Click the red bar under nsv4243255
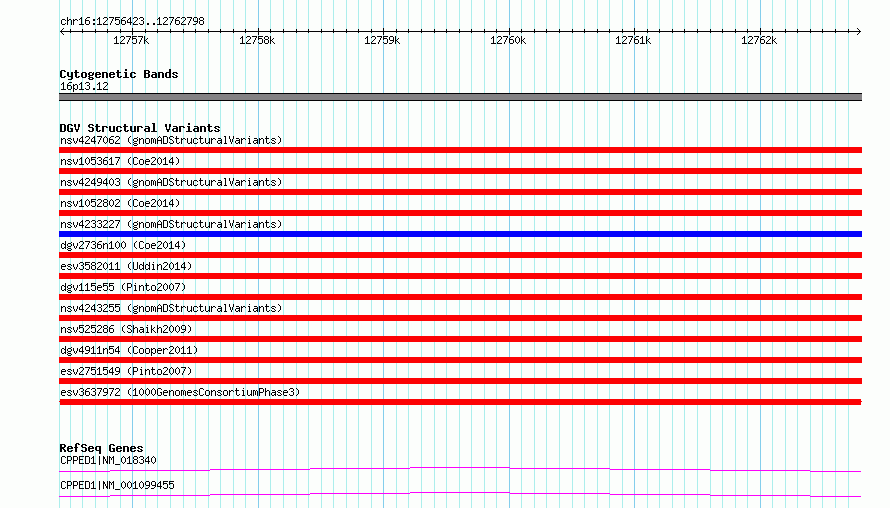 click(x=460, y=318)
